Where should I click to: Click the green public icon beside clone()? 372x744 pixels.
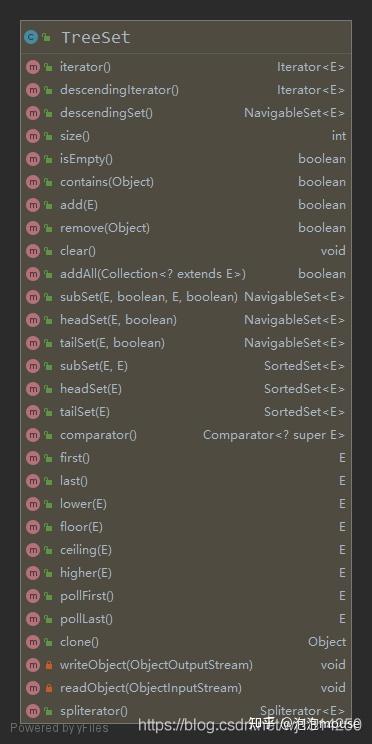[48, 642]
